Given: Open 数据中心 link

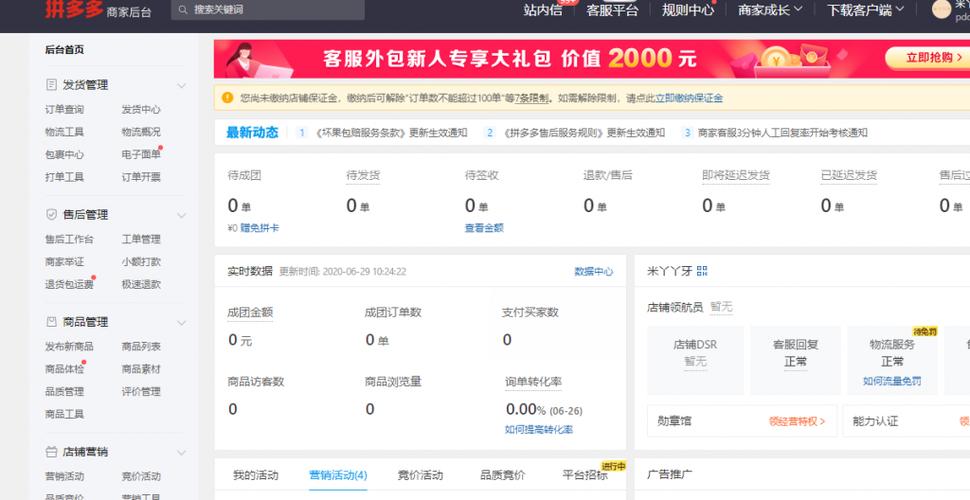Looking at the screenshot, I should click(594, 272).
